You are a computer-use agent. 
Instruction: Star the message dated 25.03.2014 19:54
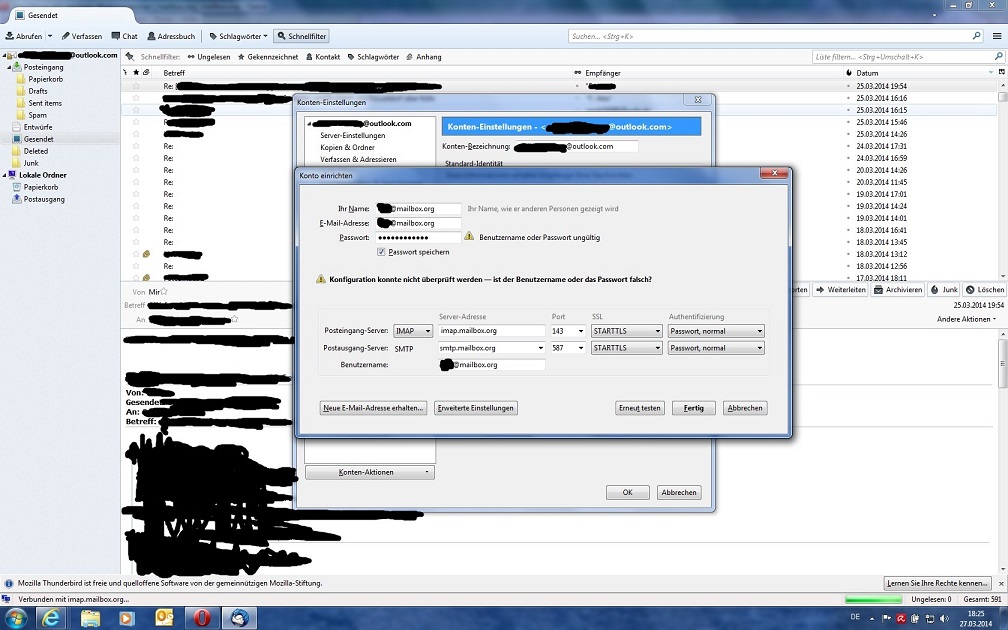tap(136, 86)
